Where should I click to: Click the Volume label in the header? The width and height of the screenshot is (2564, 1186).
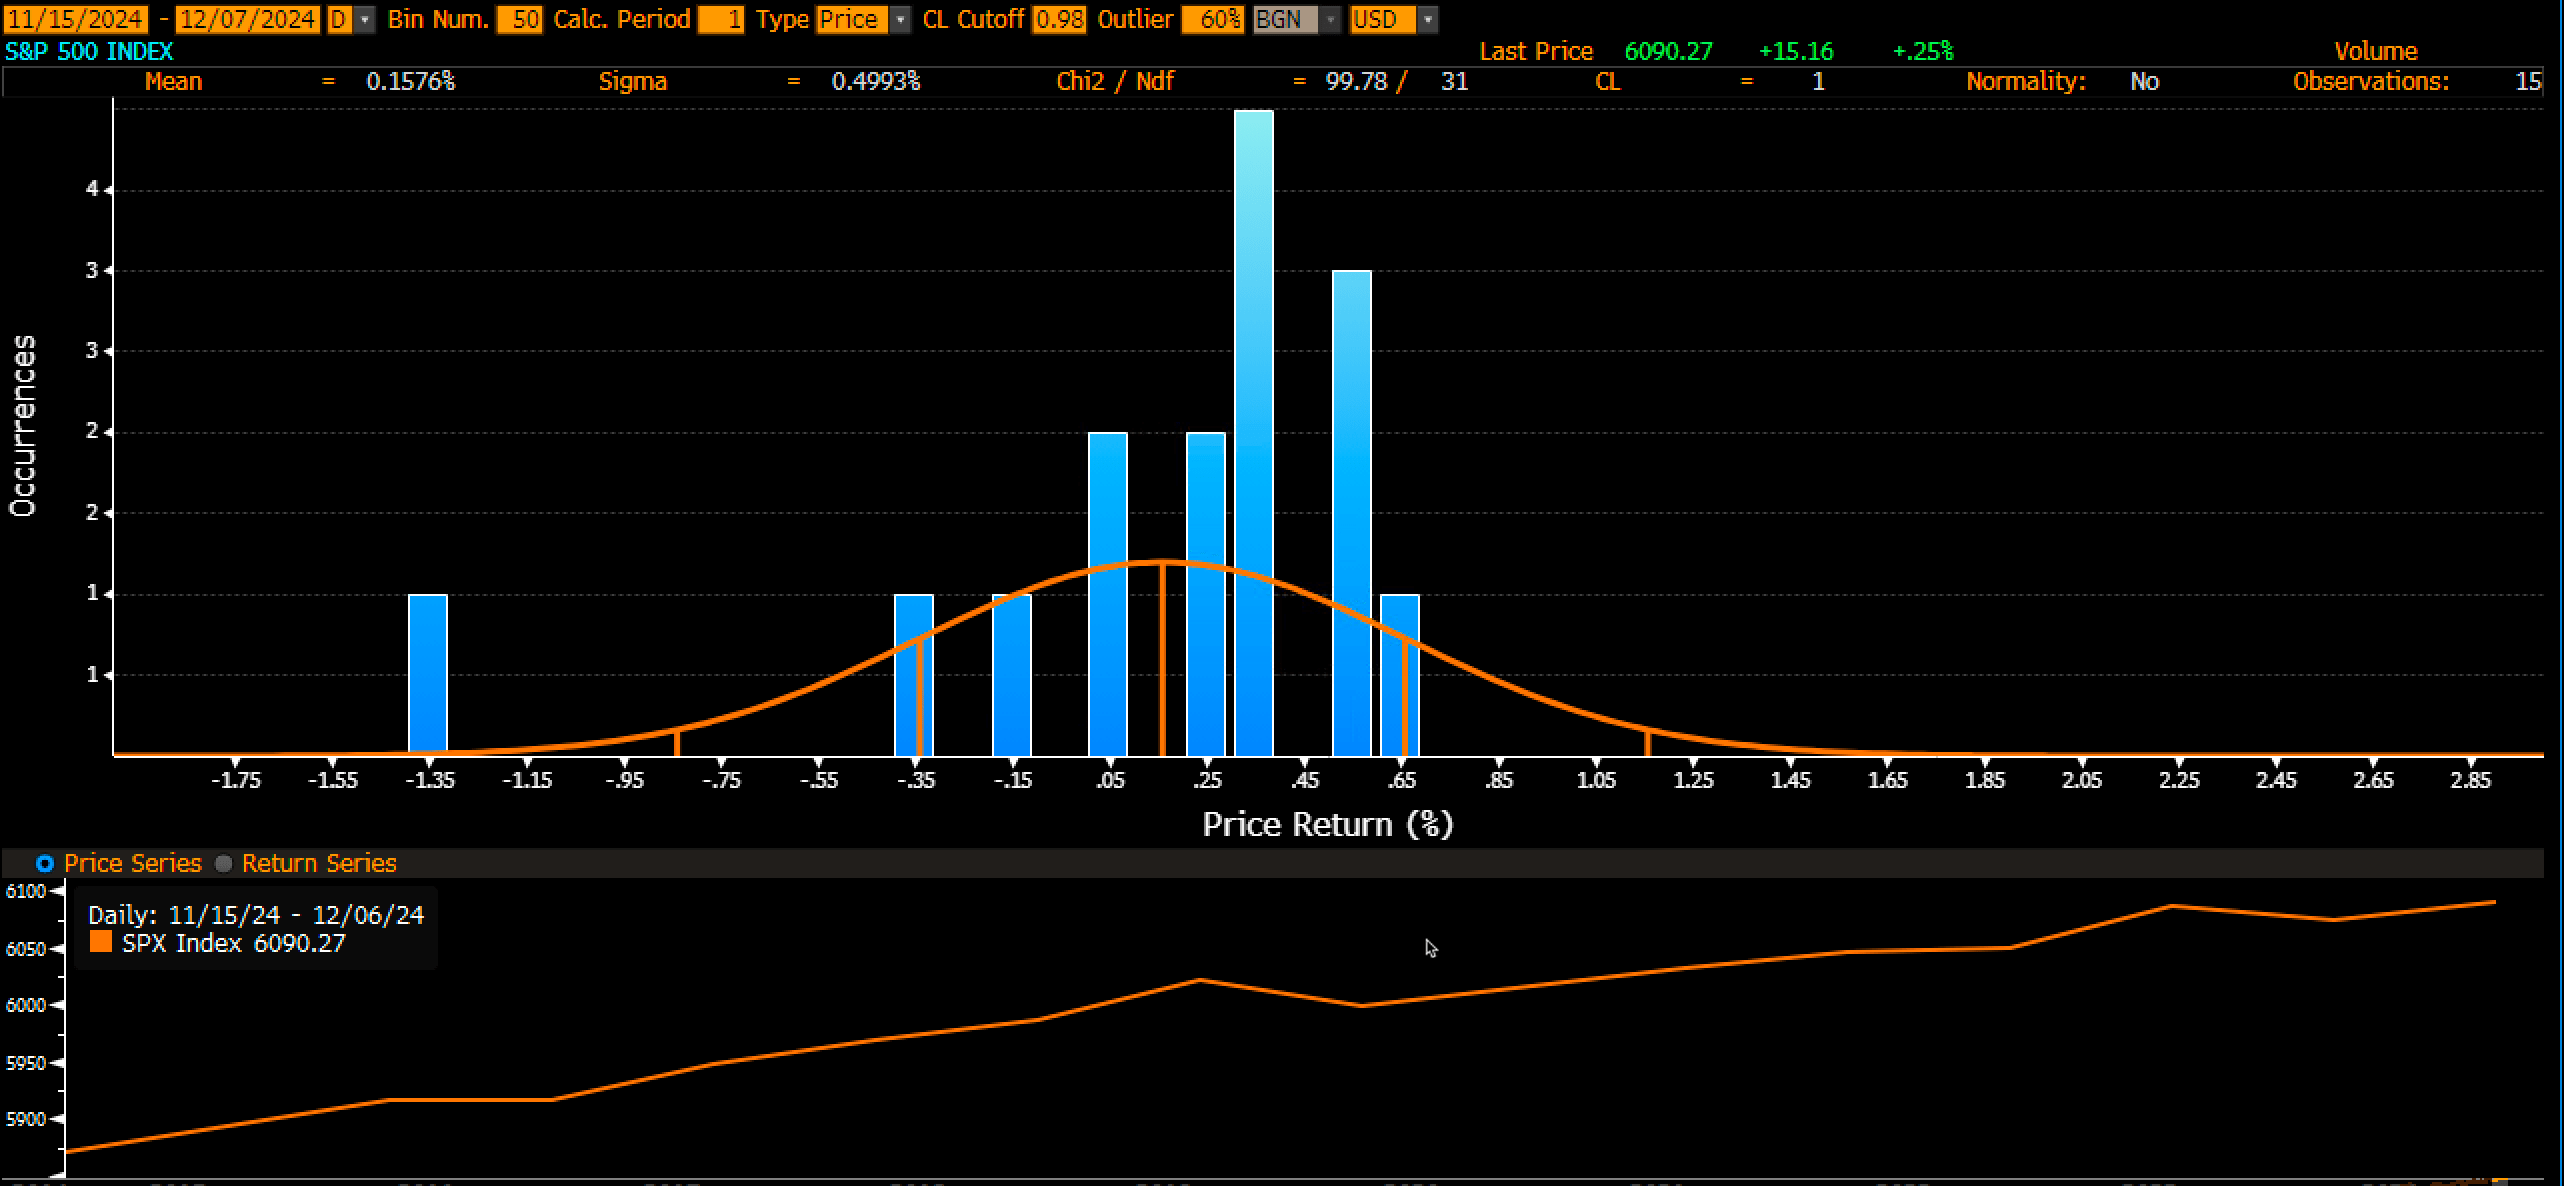2375,51
